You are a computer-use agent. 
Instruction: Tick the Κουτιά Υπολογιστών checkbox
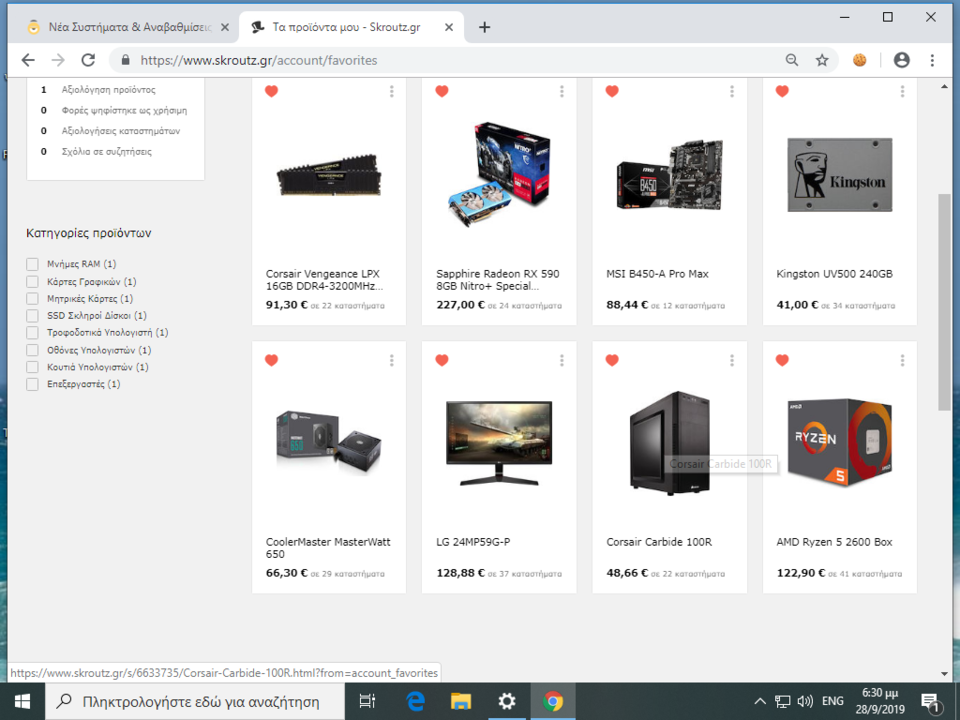32,367
